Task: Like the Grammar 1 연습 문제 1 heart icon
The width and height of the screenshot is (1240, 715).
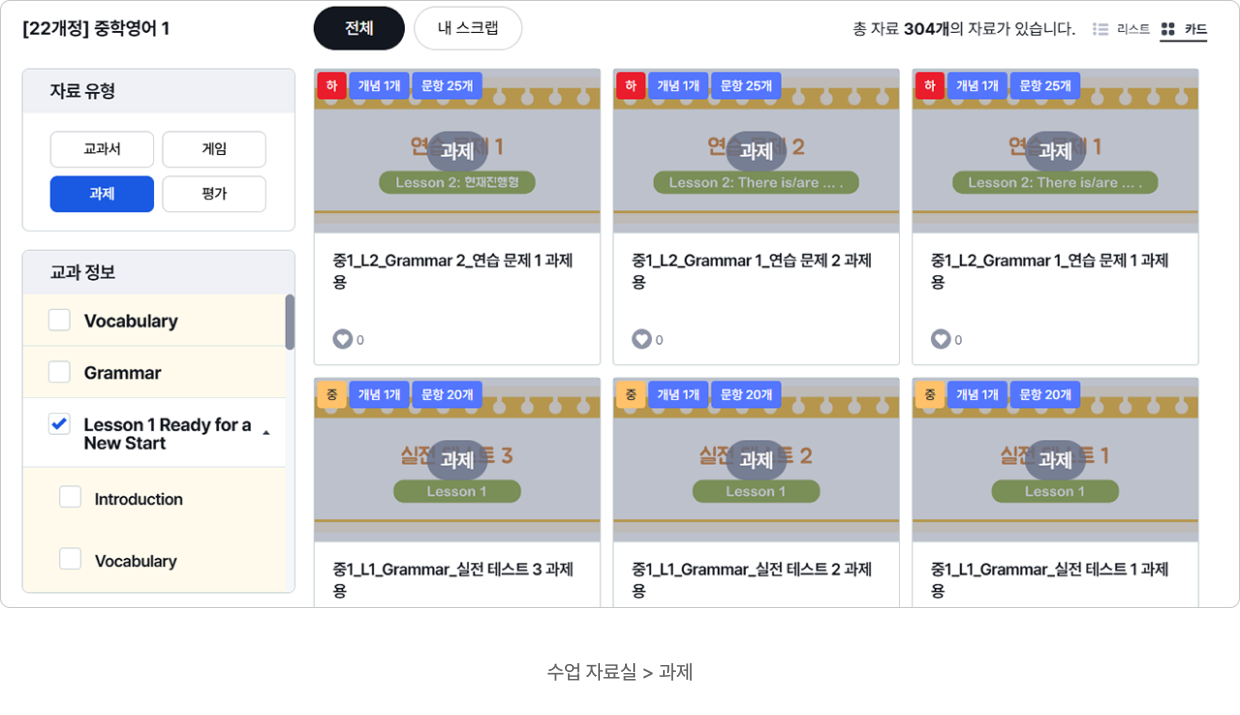Action: coord(940,339)
